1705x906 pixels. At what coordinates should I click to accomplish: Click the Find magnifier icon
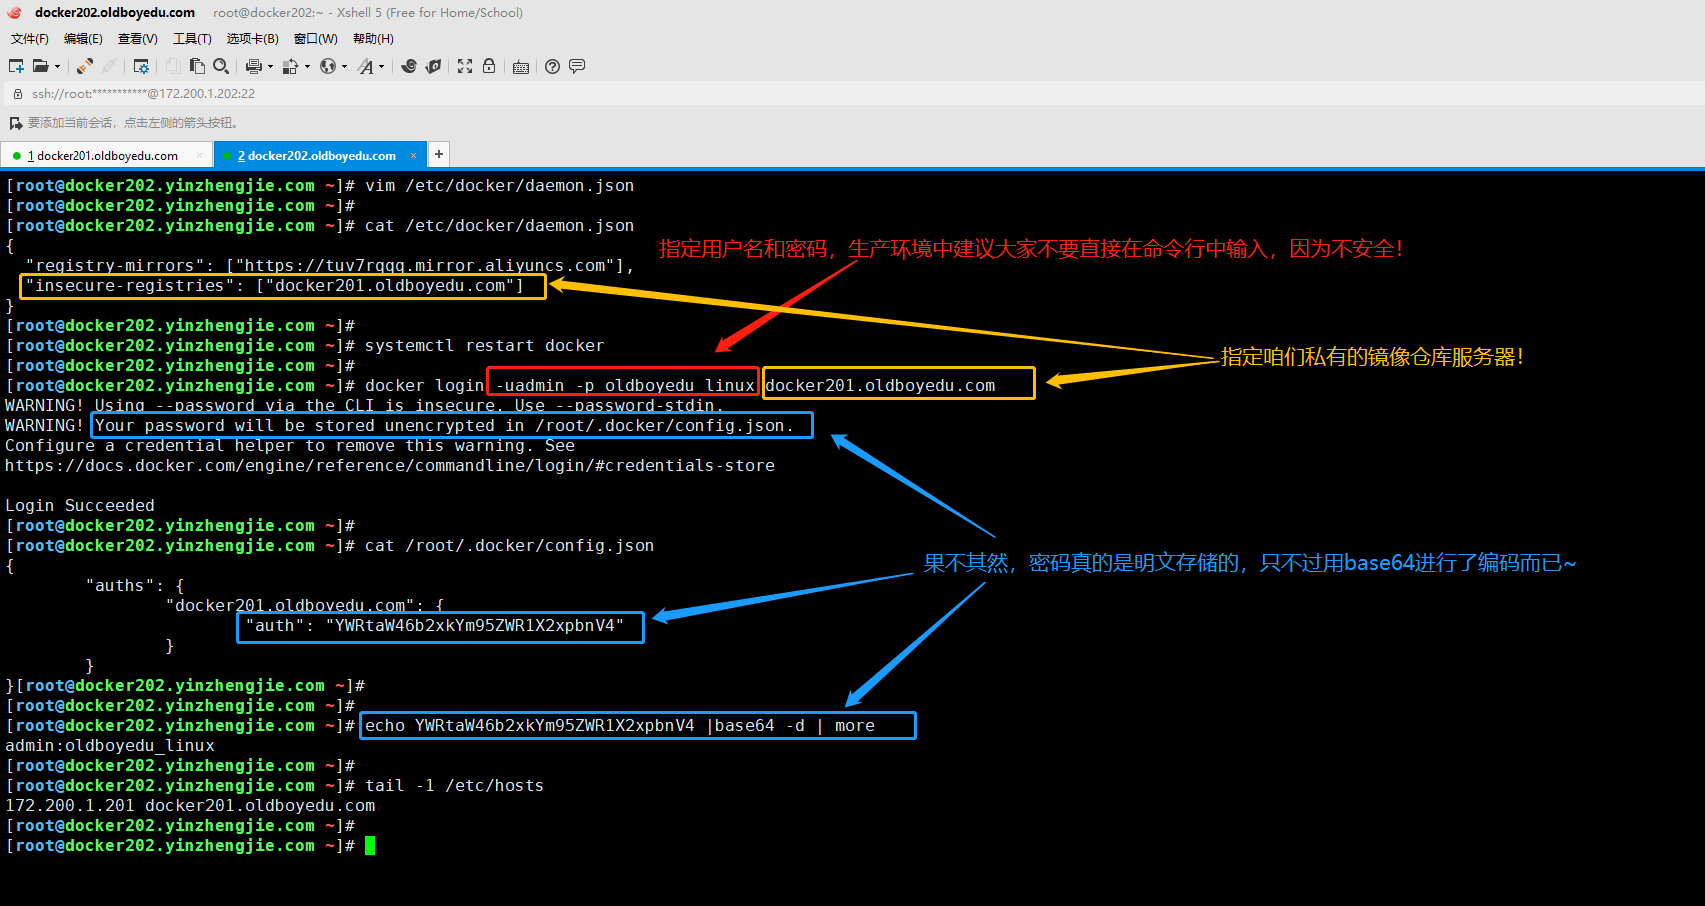coord(221,66)
